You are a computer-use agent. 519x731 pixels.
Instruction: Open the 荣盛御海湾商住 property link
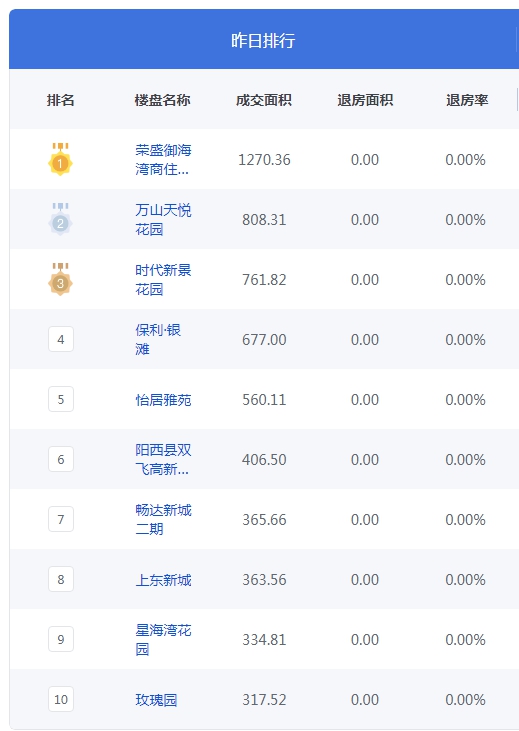[x=163, y=159]
